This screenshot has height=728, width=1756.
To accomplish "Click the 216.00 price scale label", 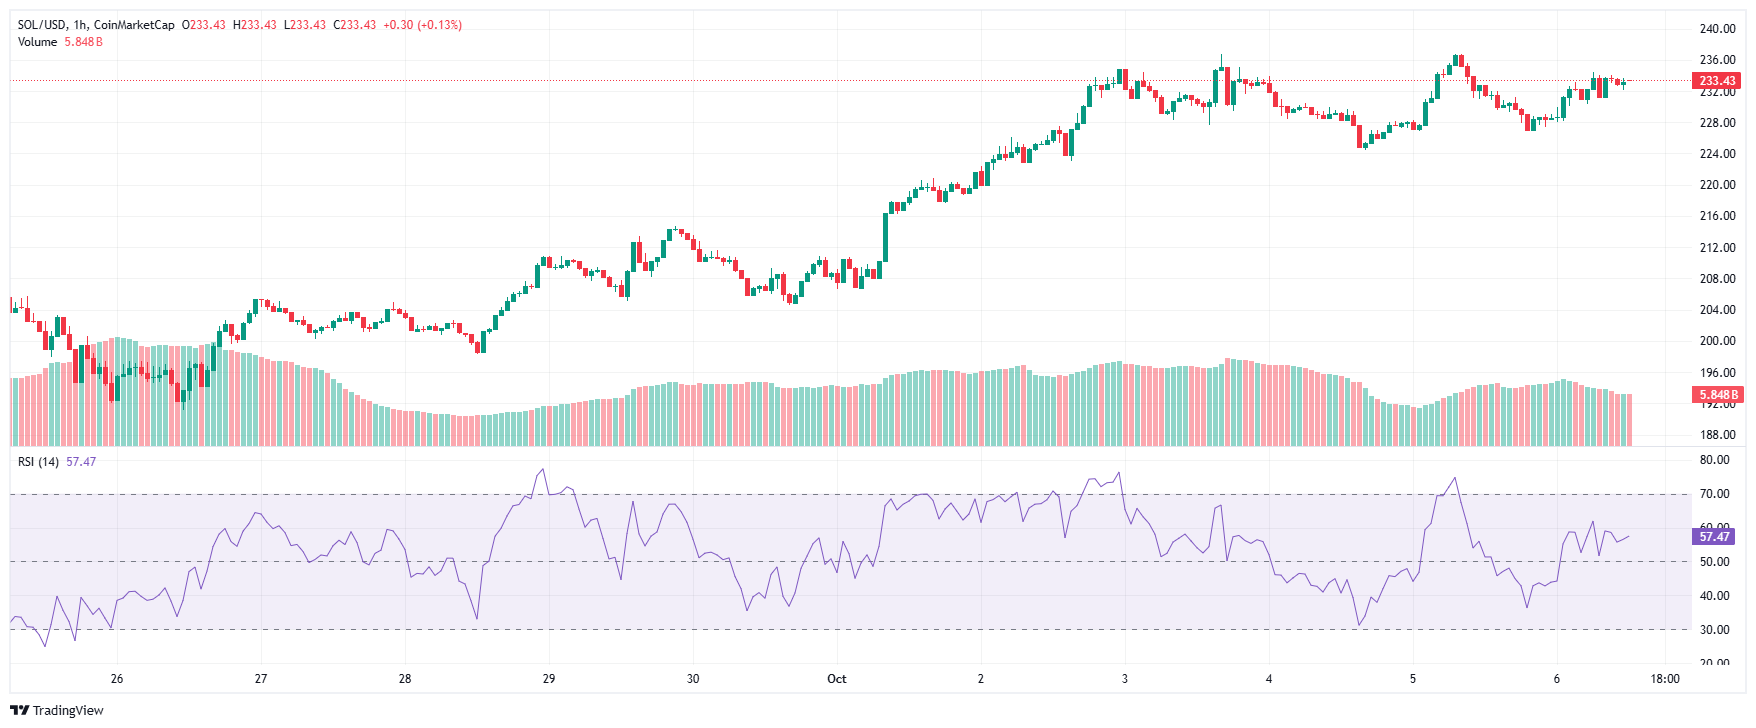I will pos(1717,216).
